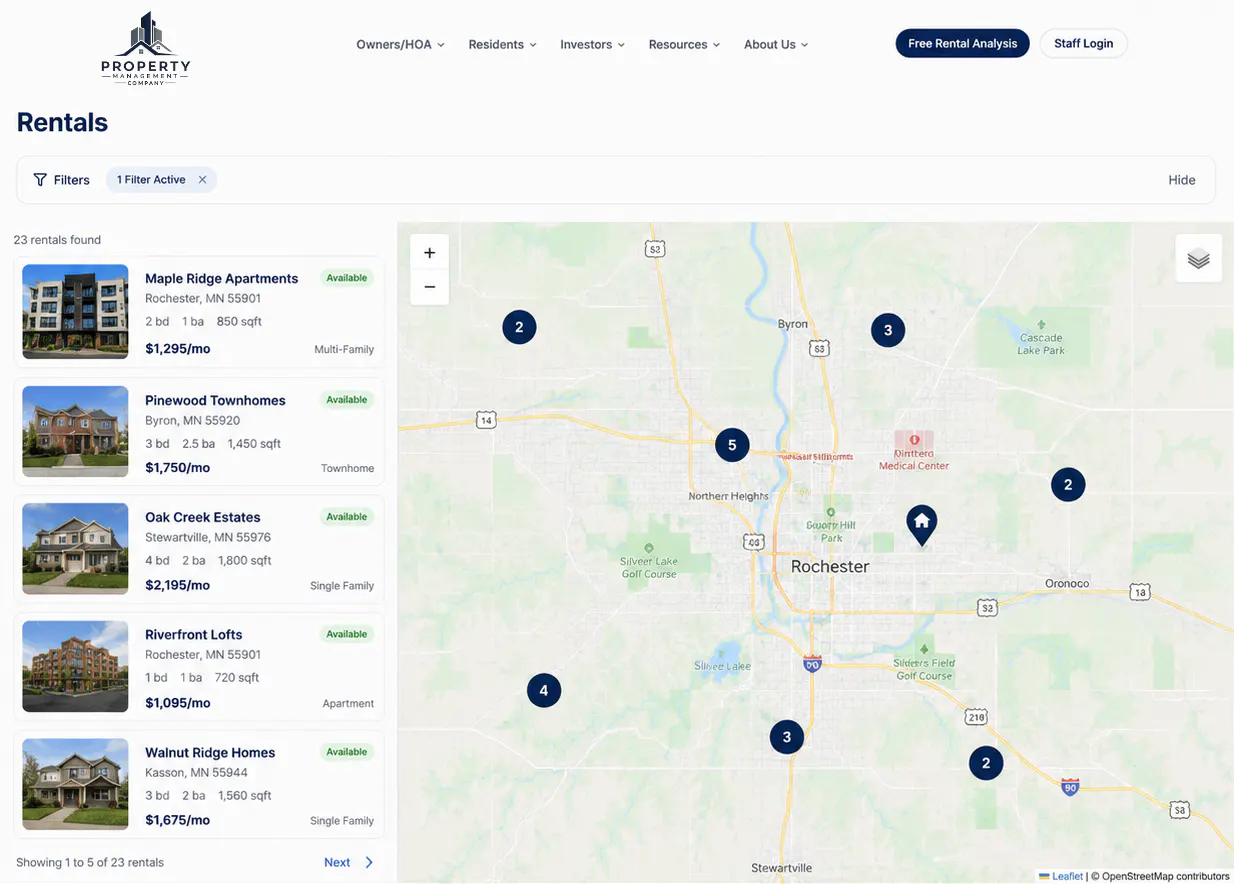The image size is (1234, 884).
Task: Click the Pinewood Townhomes title
Action: pos(215,400)
